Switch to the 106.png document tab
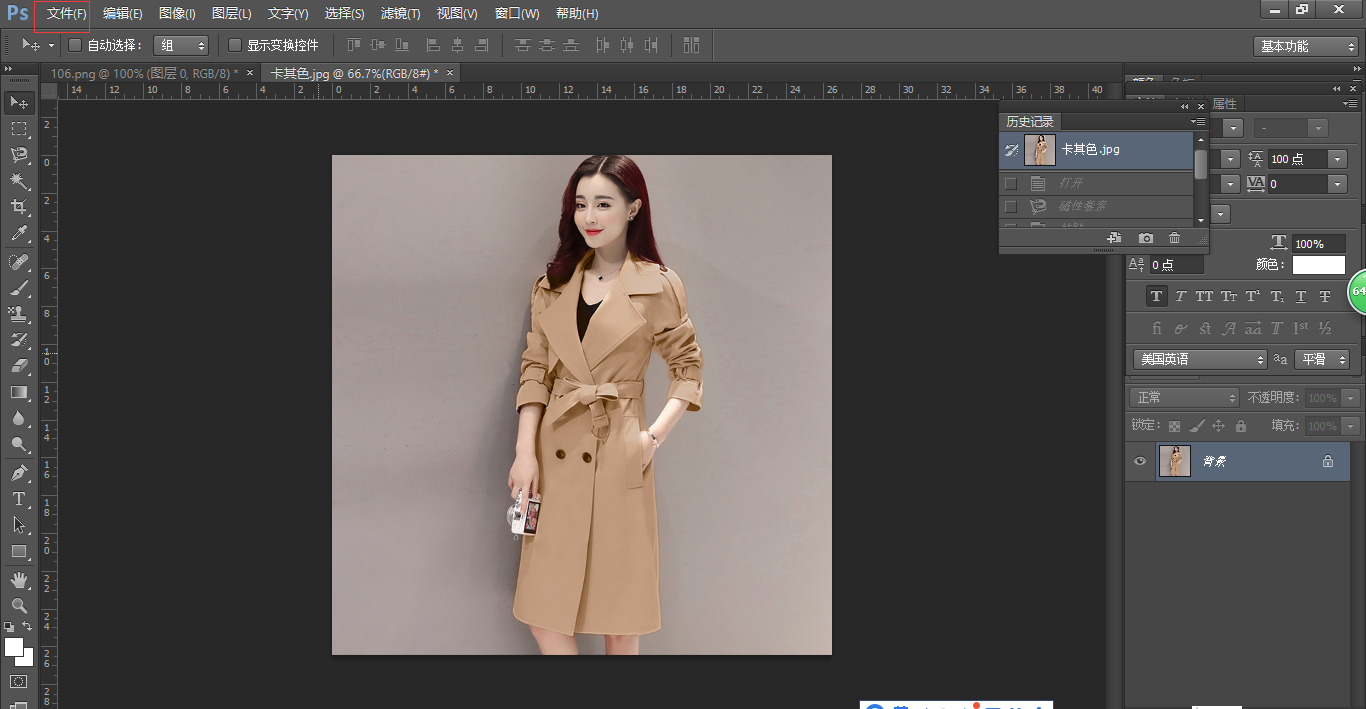This screenshot has width=1366, height=709. [x=139, y=73]
